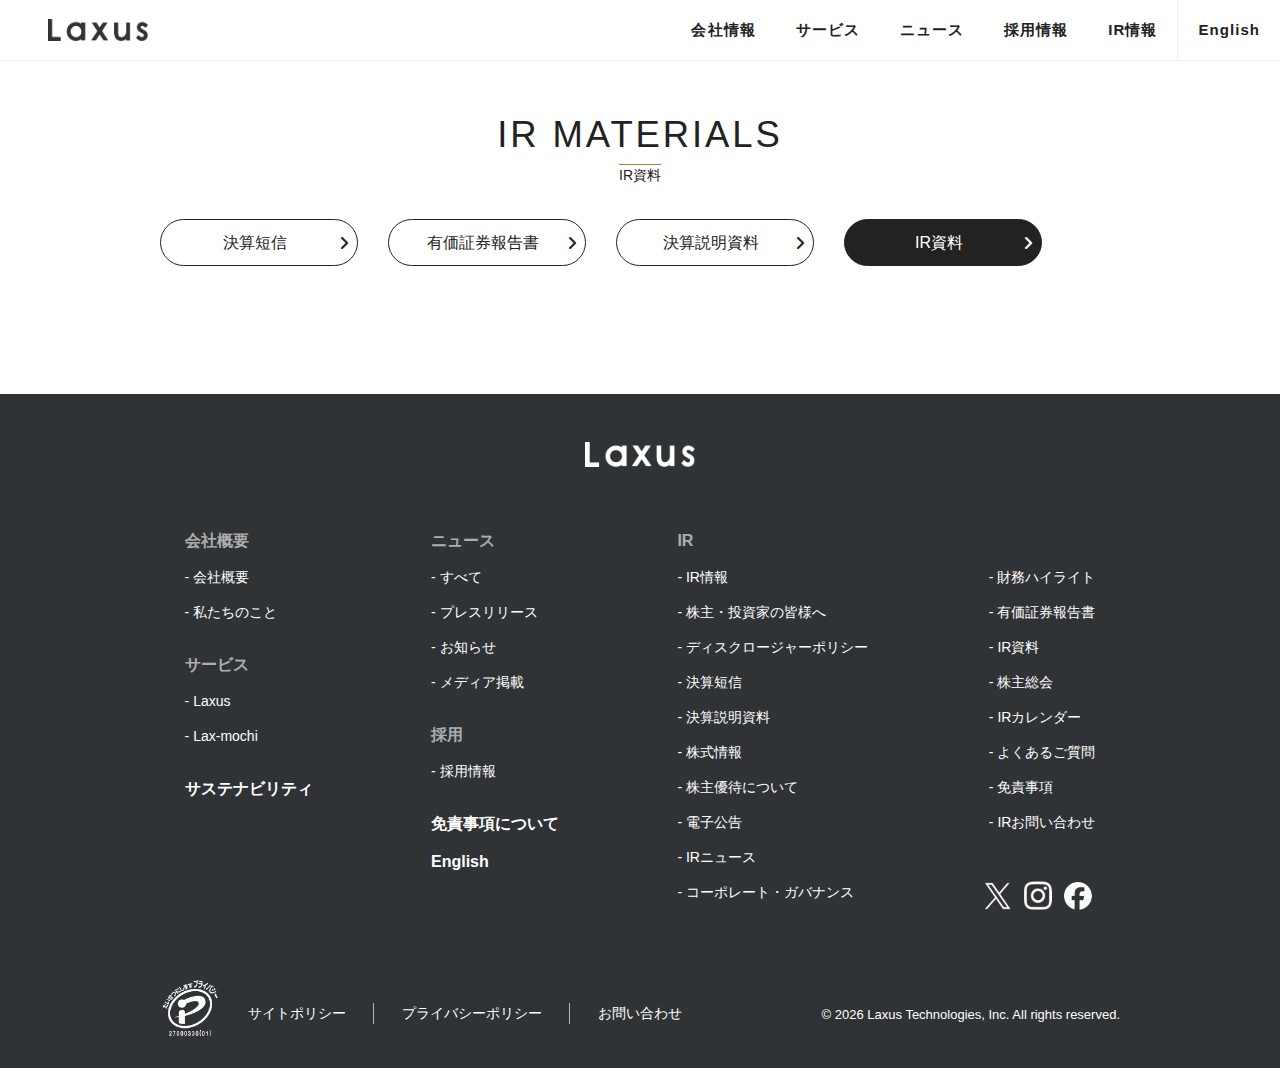
Task: Open 会社情報 in the top navigation
Action: point(723,30)
